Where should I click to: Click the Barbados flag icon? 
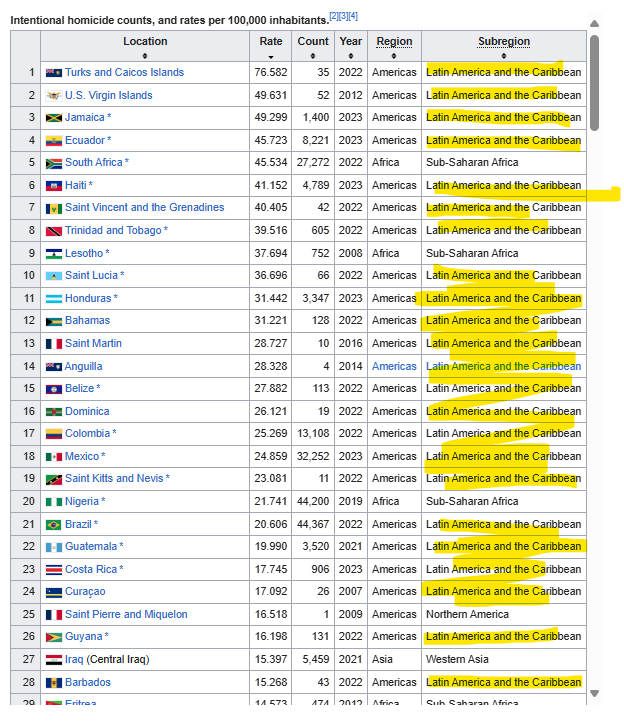[x=53, y=683]
